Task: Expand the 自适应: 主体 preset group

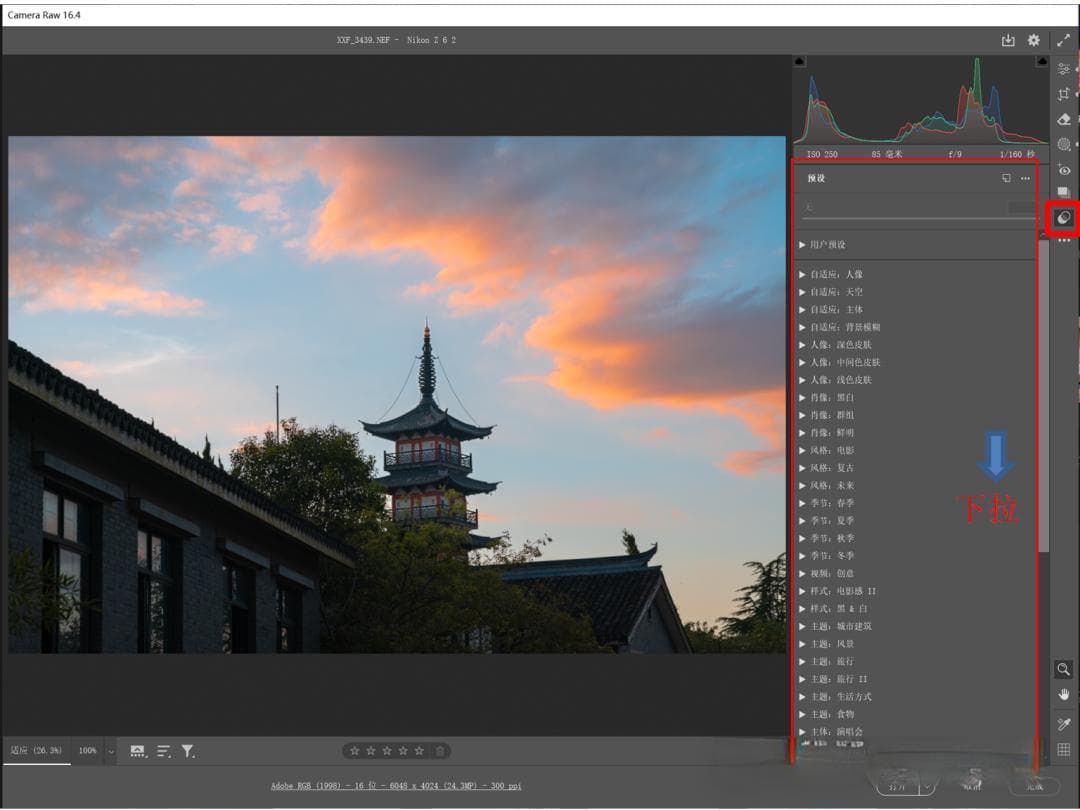Action: pyautogui.click(x=802, y=309)
